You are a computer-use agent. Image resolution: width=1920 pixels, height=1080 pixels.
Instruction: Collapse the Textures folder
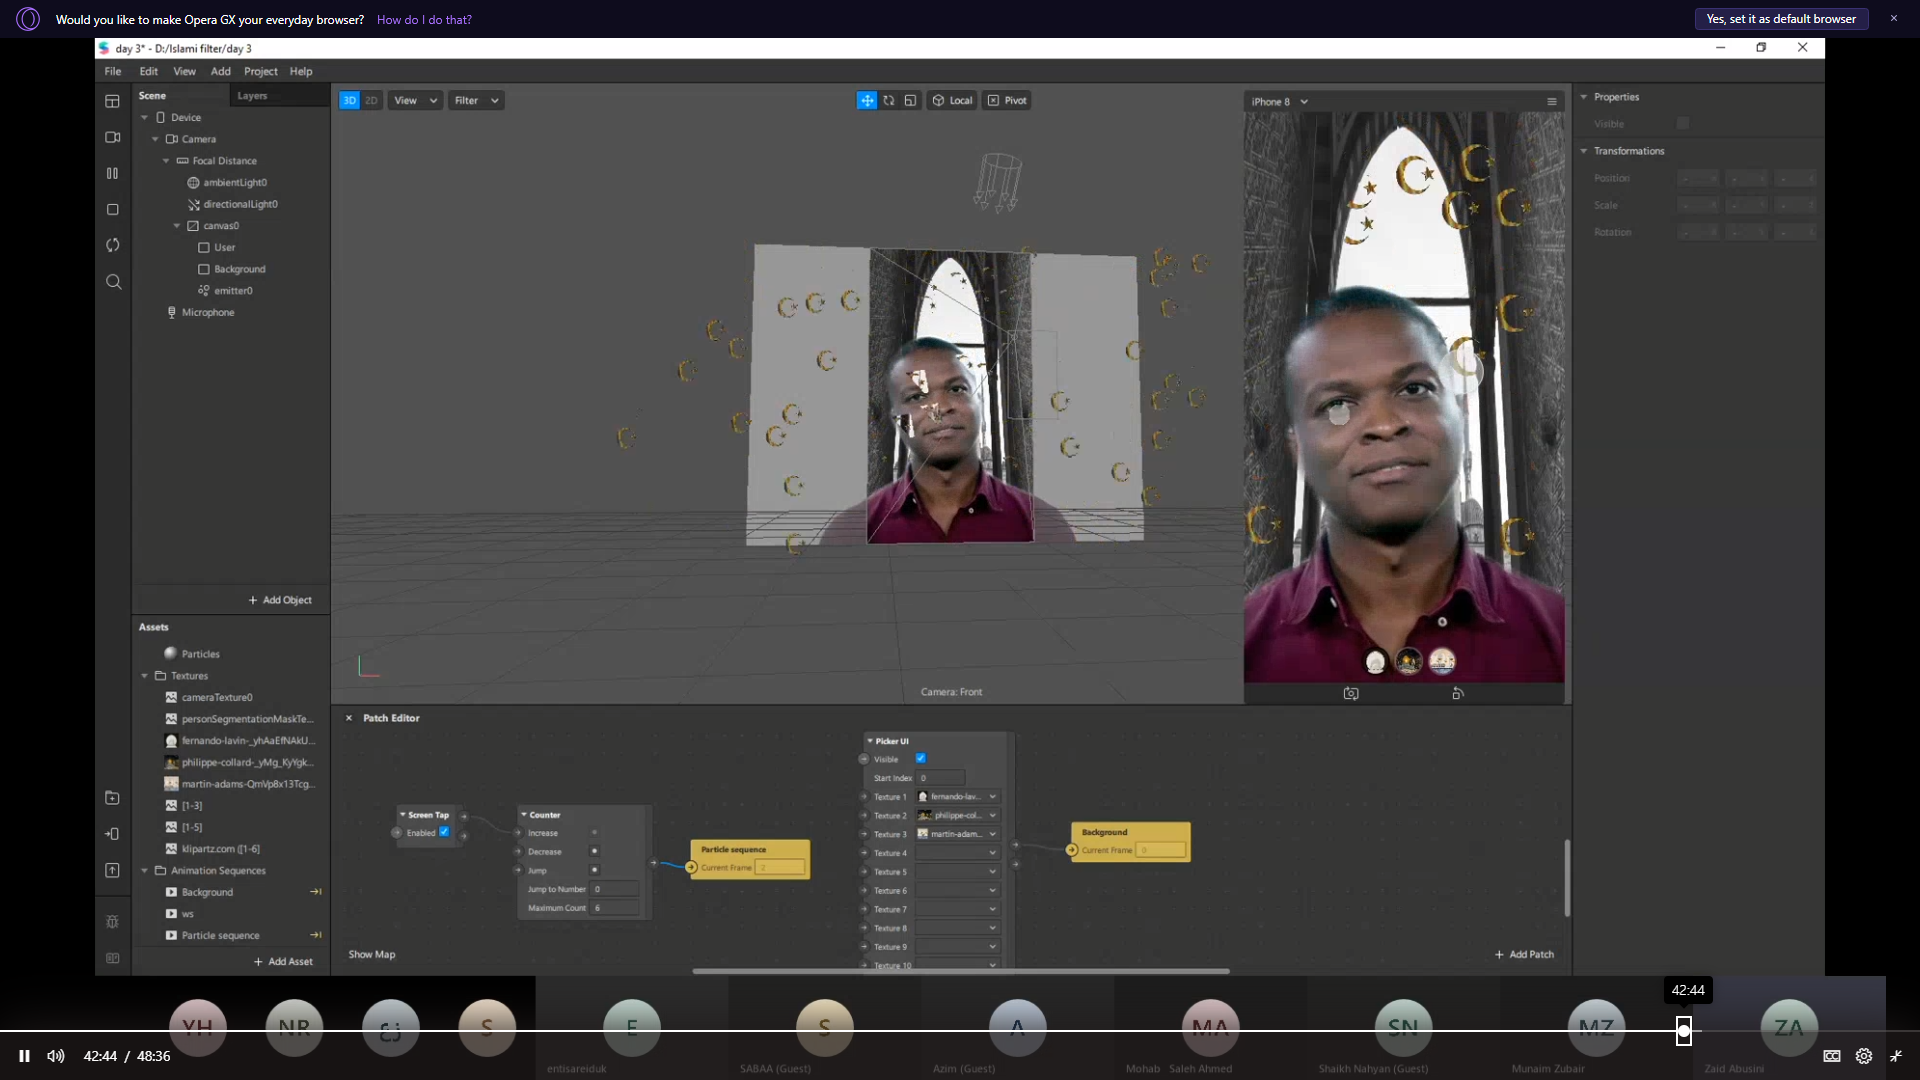click(x=145, y=676)
